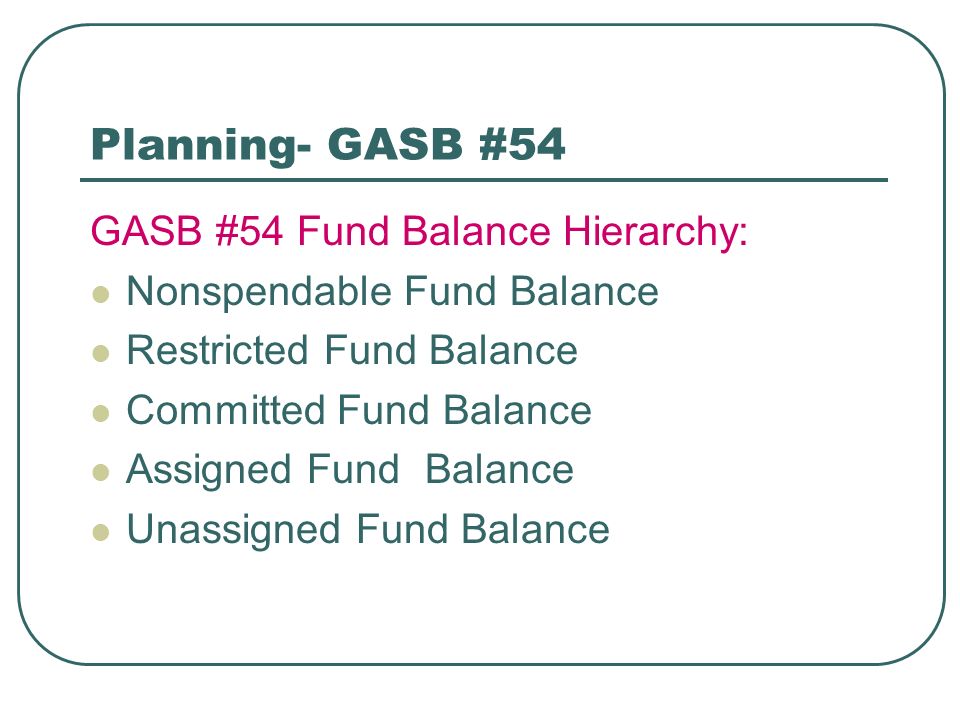The image size is (960, 720).
Task: Click the Committed Fund Balance text
Action: click(x=359, y=410)
